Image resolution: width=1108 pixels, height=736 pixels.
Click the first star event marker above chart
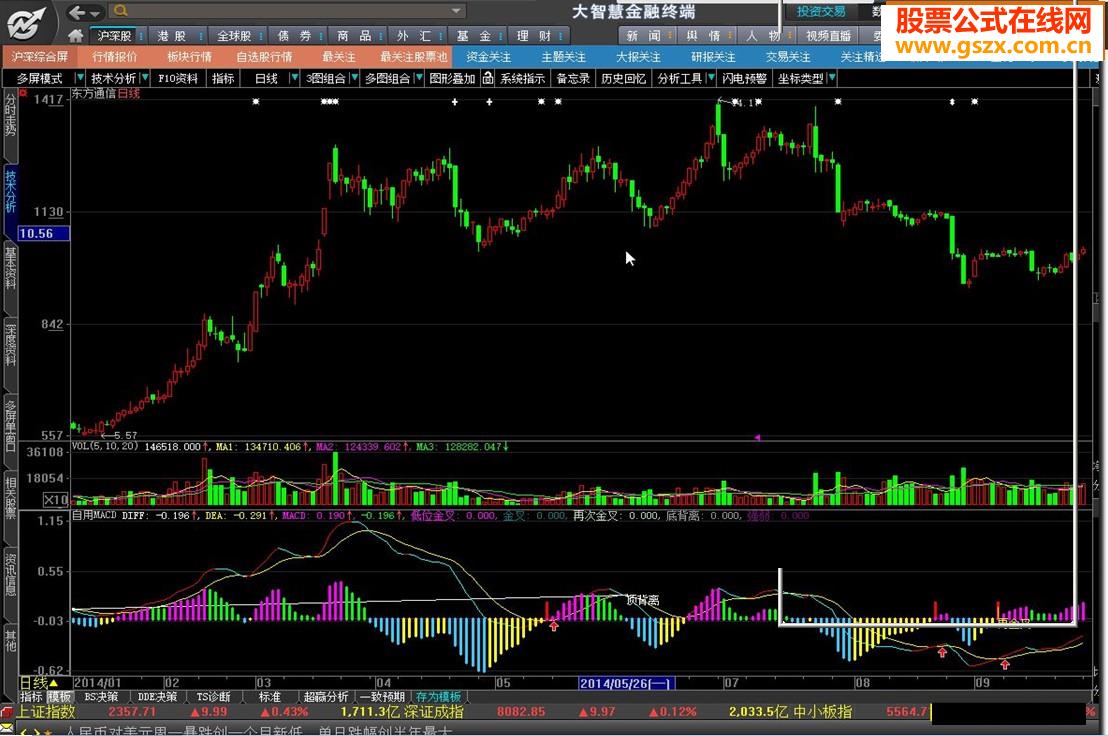(256, 102)
